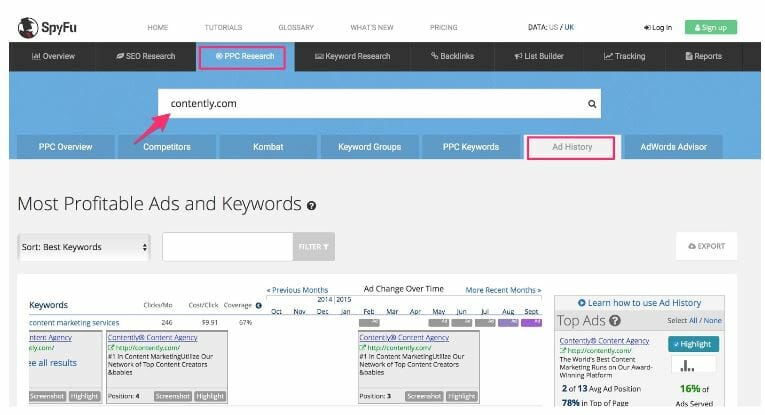Screen dimensions: 765x415
Task: Click Highlight button in Position: 3 ad card
Action: point(461,396)
